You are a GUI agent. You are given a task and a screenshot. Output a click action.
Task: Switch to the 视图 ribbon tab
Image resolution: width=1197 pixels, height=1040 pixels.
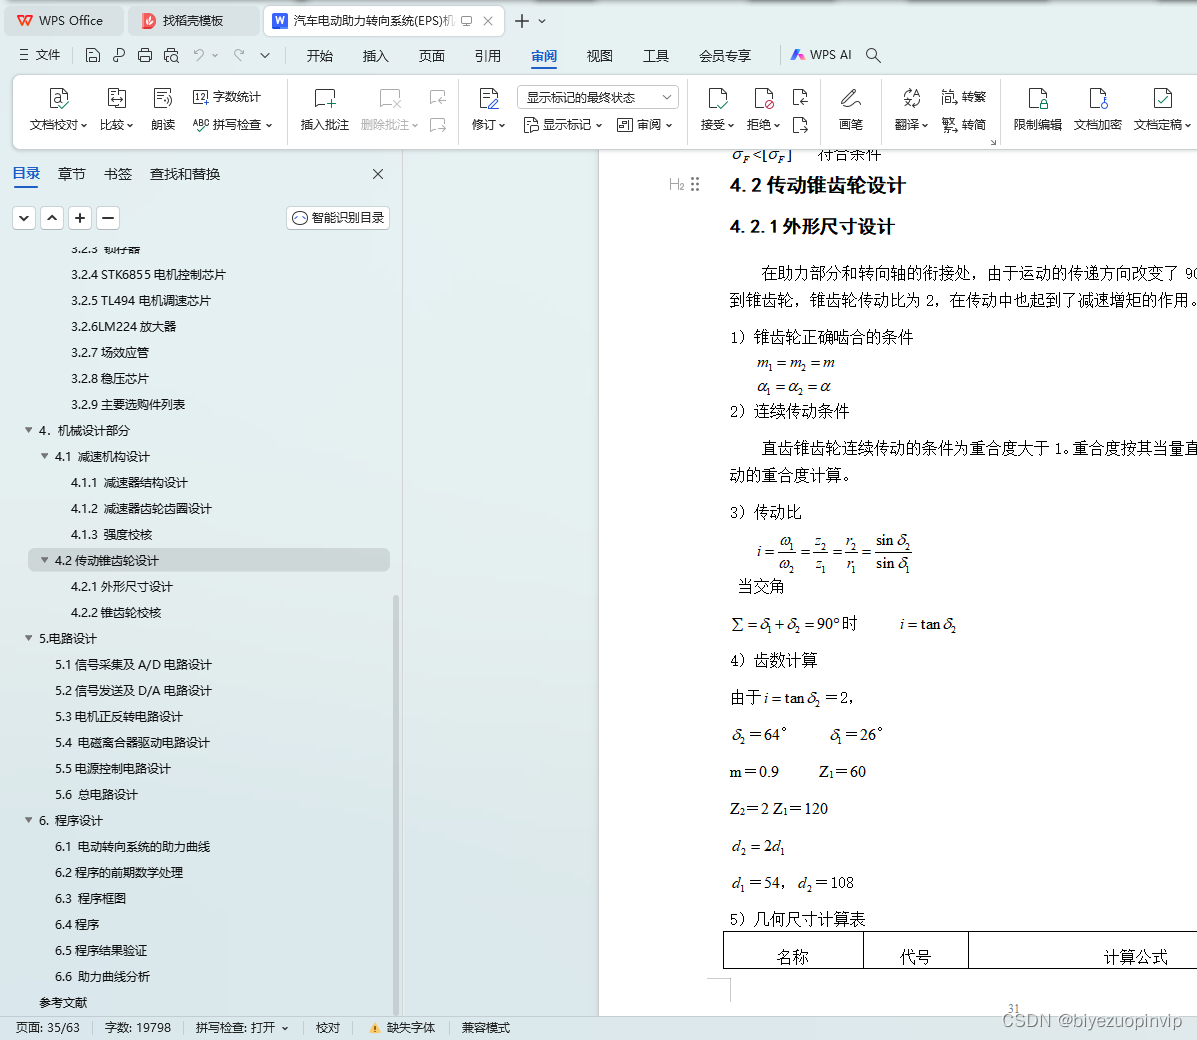point(599,56)
